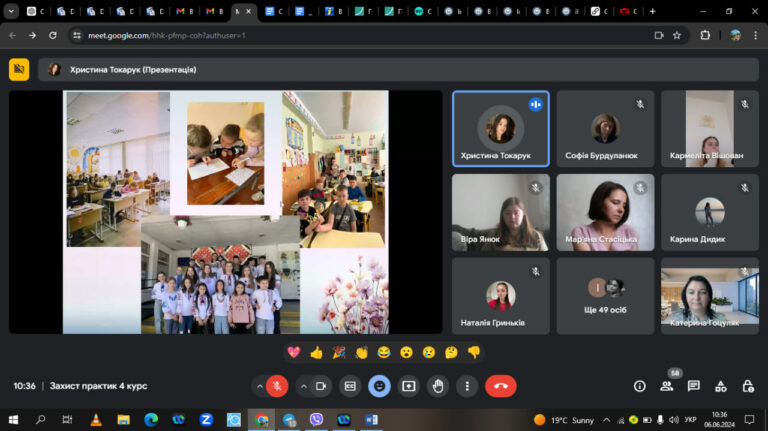Viewport: 768px width, 431px height.
Task: Open the three-dot more options menu
Action: point(467,386)
